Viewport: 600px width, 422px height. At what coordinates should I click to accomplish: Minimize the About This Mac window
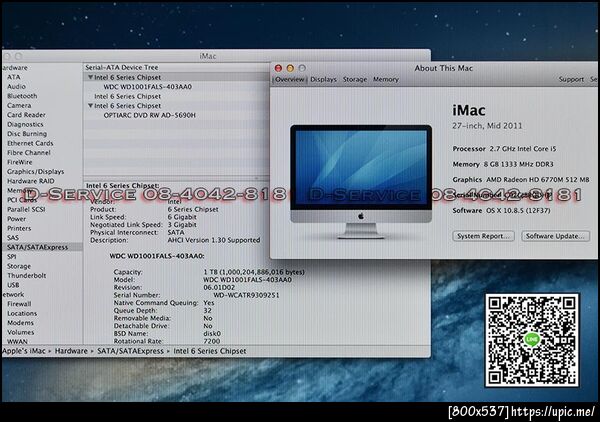[x=290, y=68]
